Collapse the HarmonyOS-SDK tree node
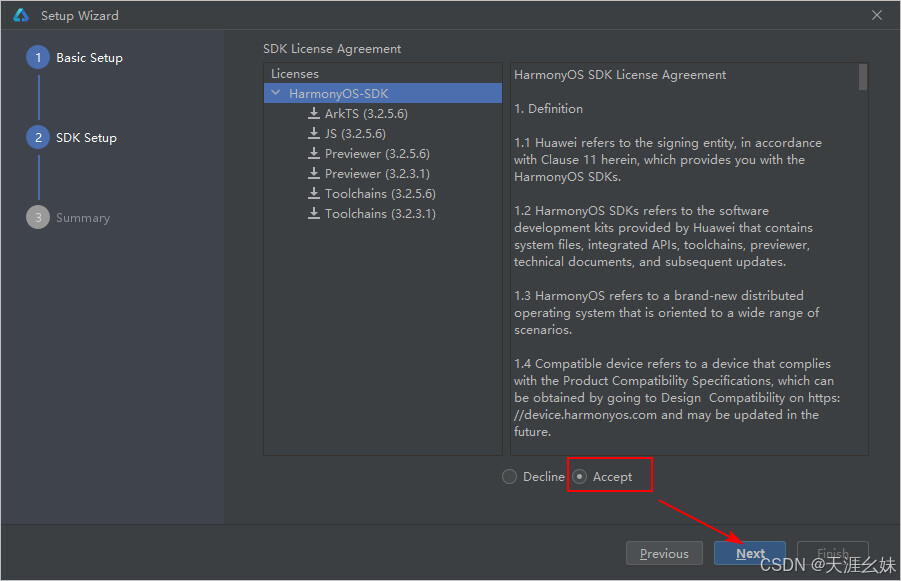The height and width of the screenshot is (581, 901). pyautogui.click(x=276, y=93)
